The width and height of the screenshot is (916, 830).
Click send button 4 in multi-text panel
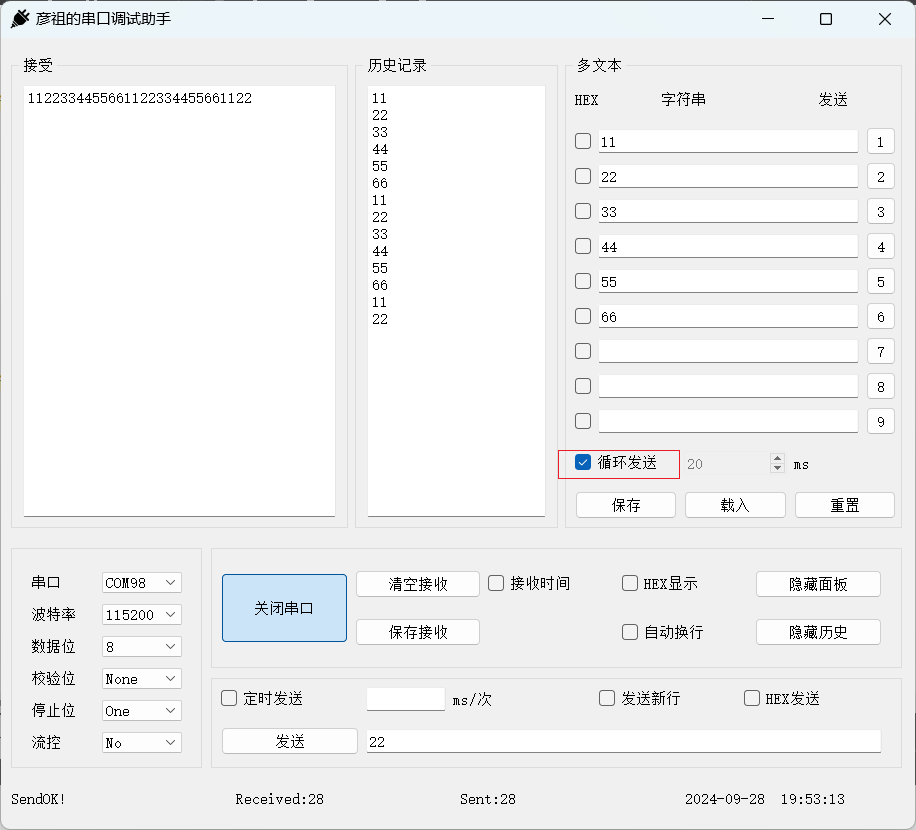(x=880, y=247)
